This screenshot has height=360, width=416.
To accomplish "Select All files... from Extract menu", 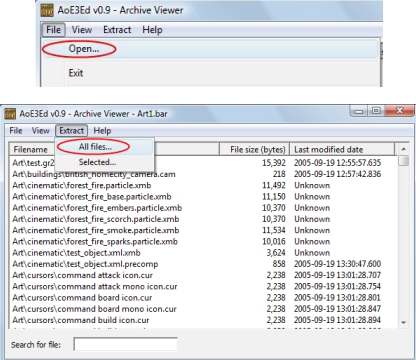I will click(x=104, y=147).
